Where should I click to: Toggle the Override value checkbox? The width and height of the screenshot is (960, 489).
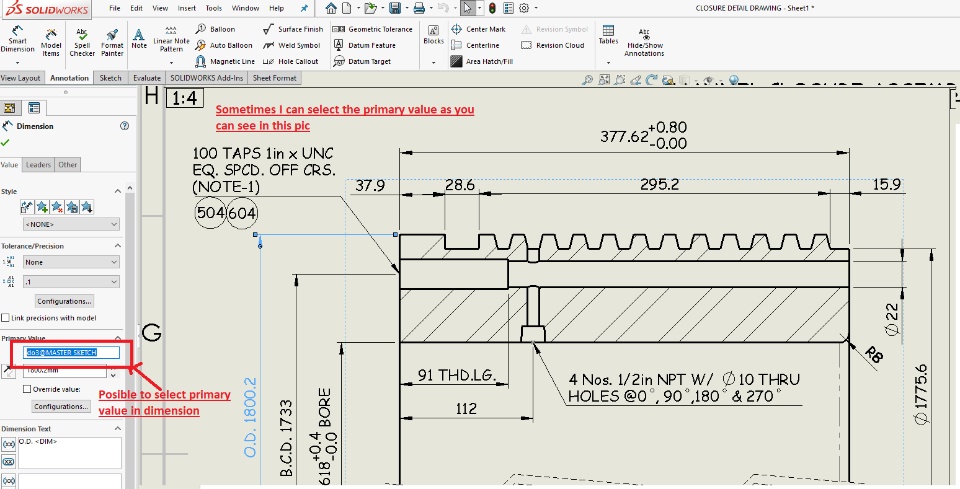(27, 389)
